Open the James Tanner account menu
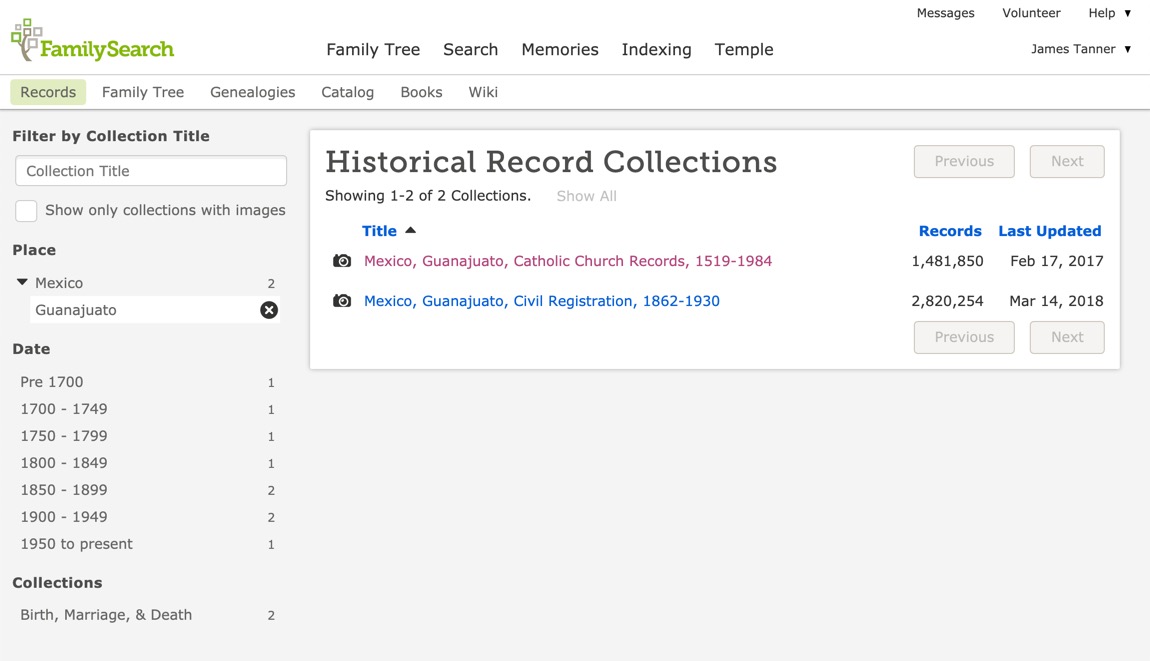 [x=1081, y=49]
